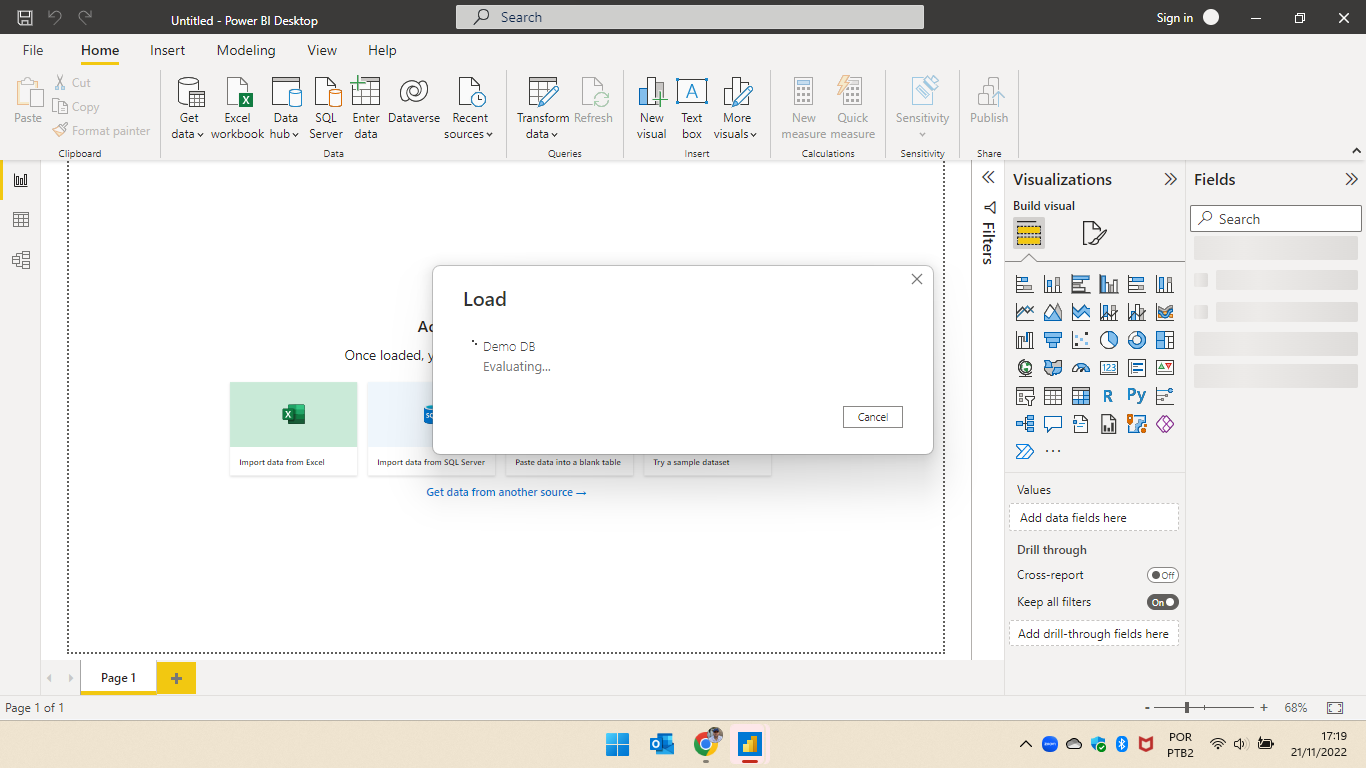Viewport: 1366px width, 768px height.
Task: Click the Enter data ribbon button
Action: (366, 108)
